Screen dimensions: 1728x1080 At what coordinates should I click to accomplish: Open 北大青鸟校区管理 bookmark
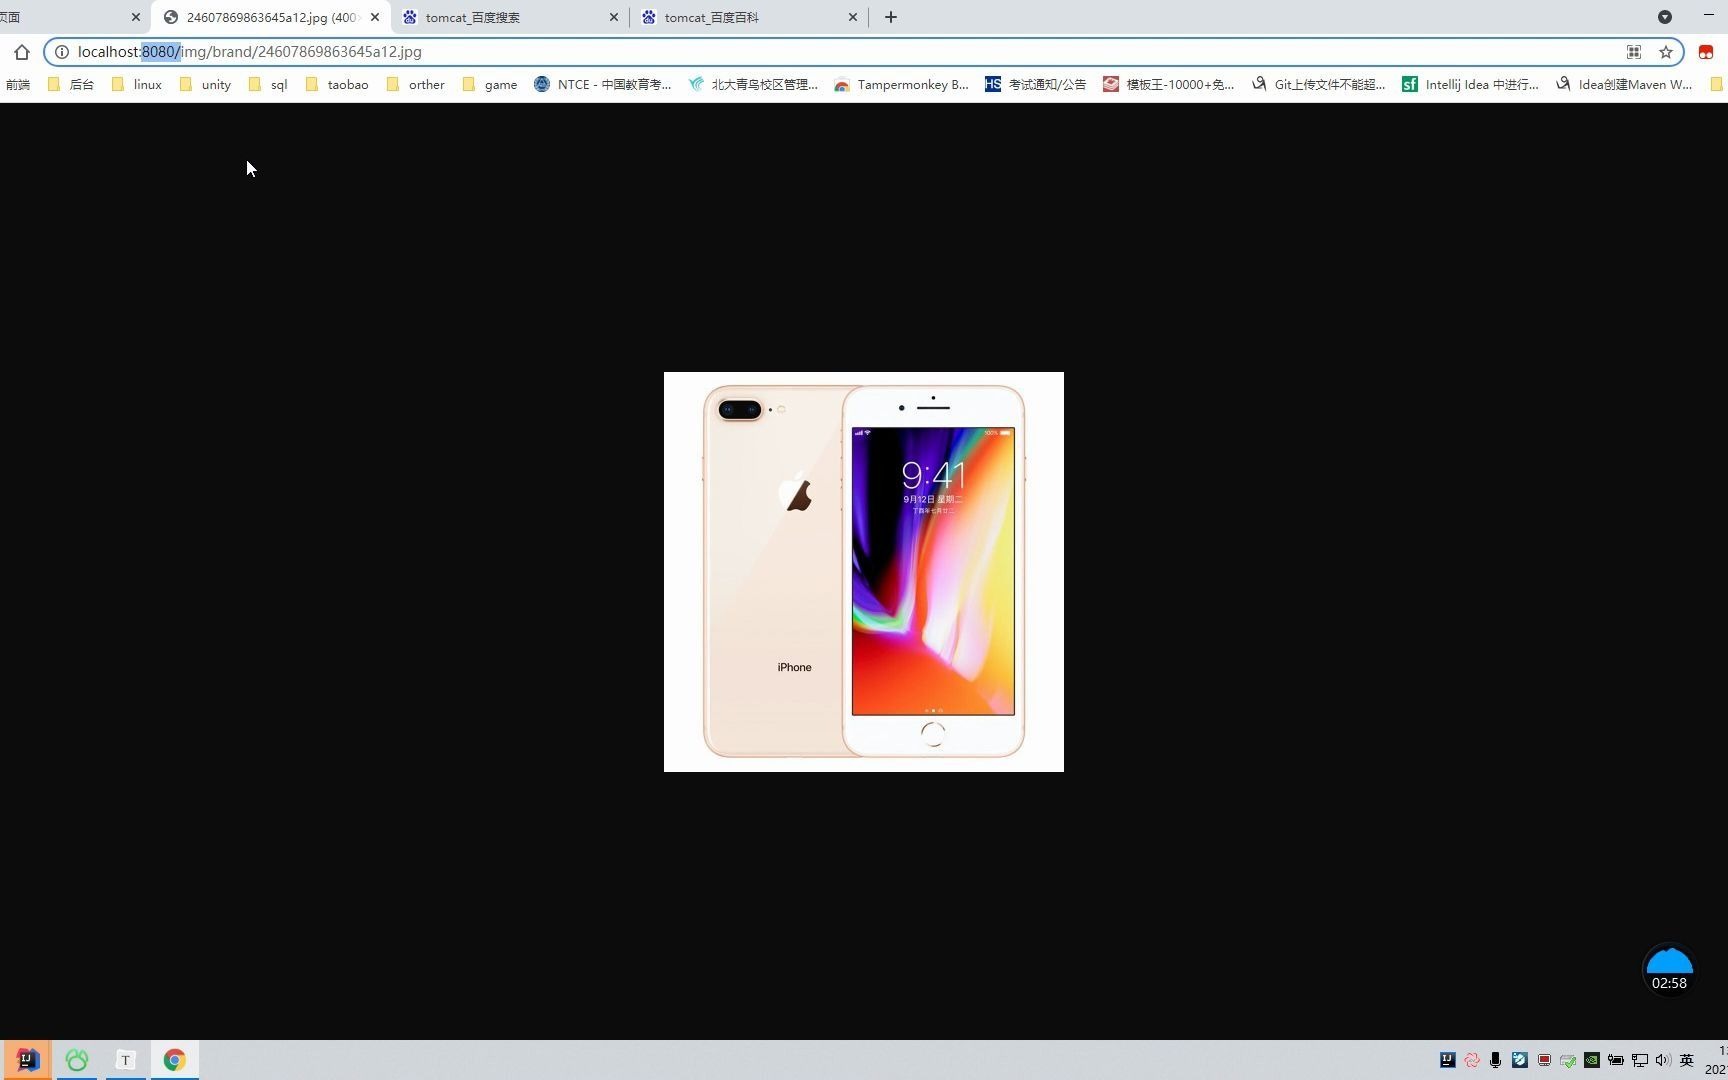point(753,85)
